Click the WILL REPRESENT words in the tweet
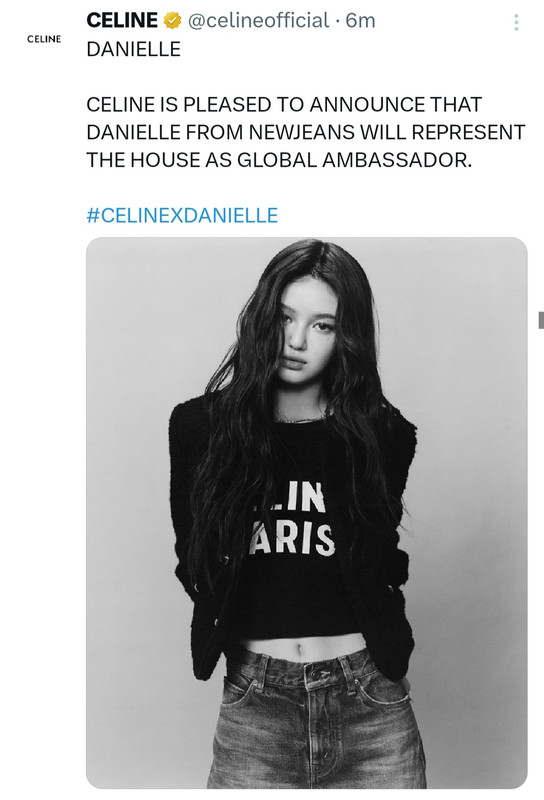 tap(442, 132)
